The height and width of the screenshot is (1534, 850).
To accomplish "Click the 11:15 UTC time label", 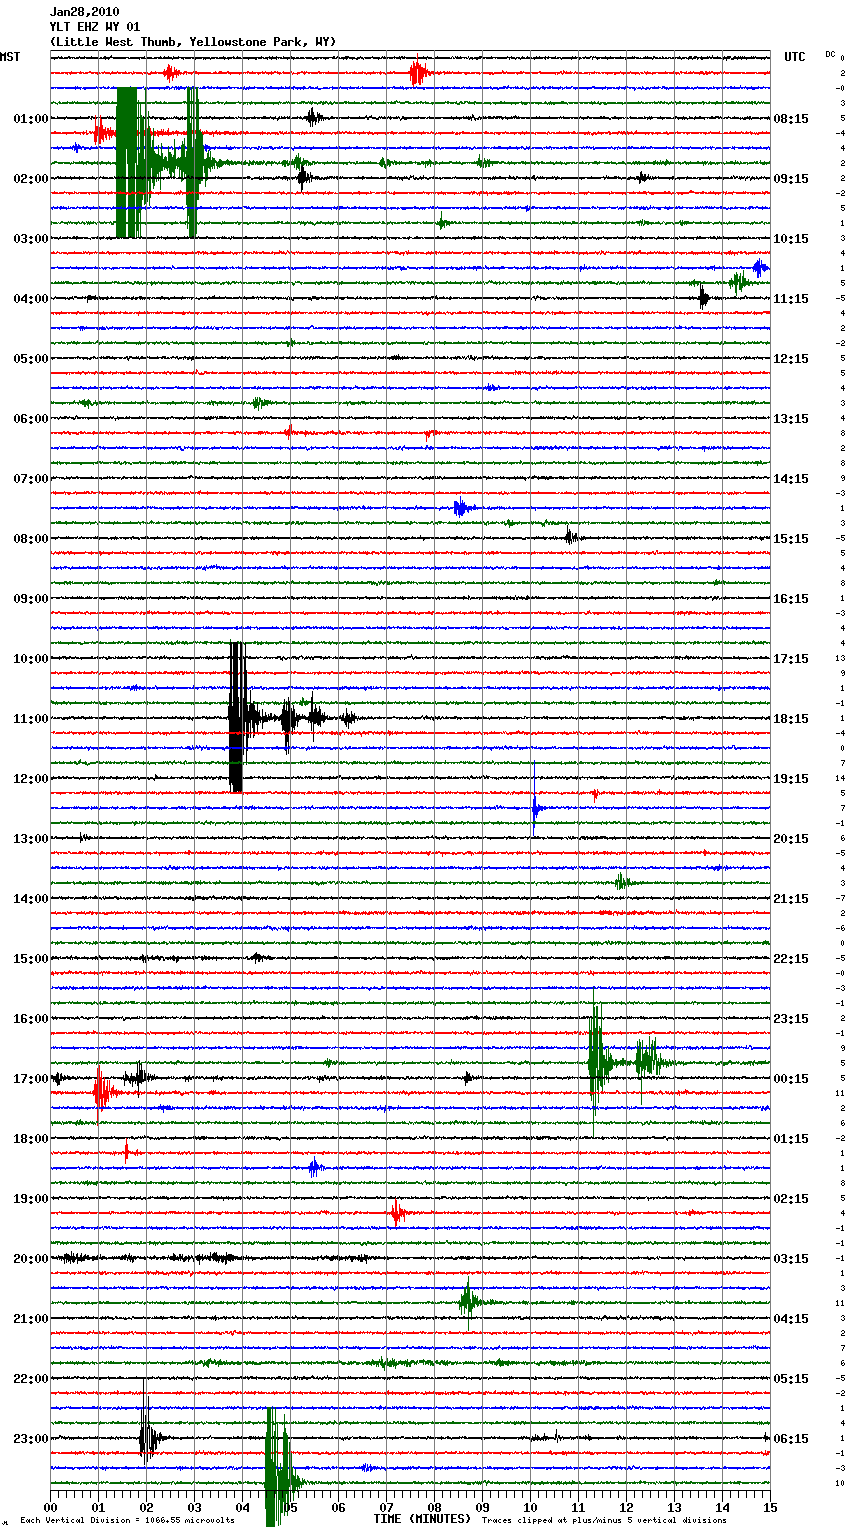I will 791,299.
